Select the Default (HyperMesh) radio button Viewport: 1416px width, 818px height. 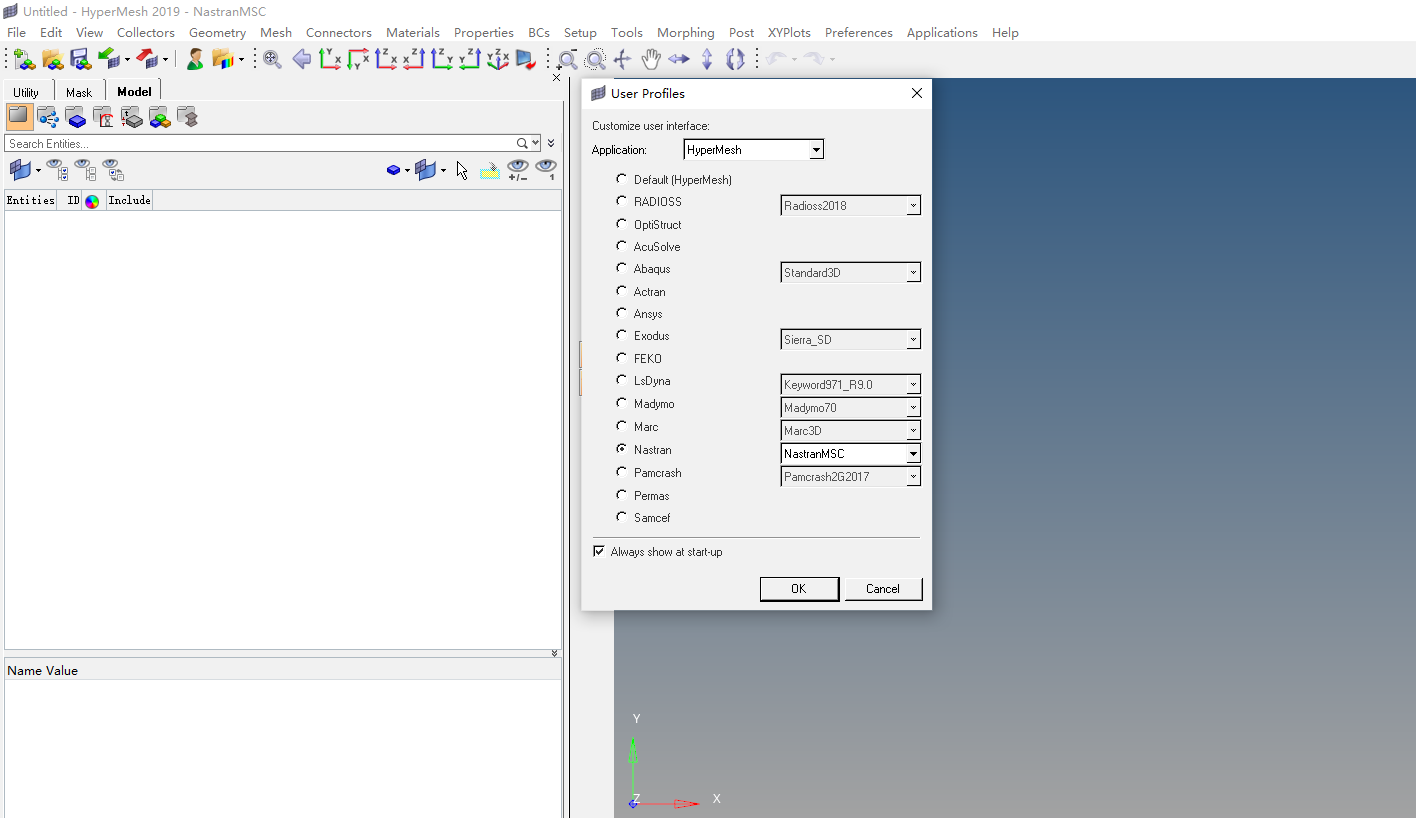(x=622, y=179)
